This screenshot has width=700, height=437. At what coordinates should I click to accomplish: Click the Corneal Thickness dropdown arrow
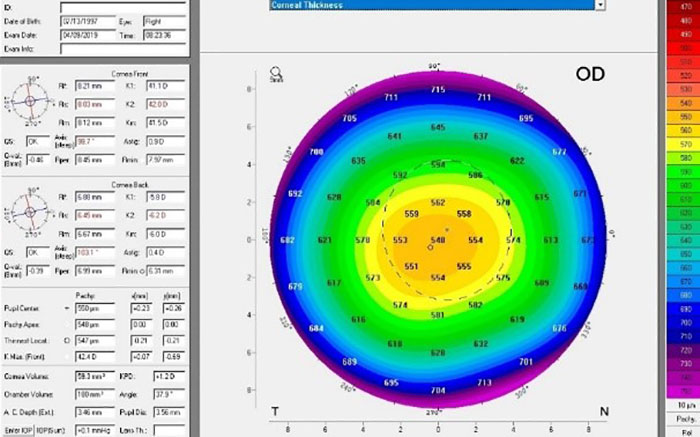point(600,5)
